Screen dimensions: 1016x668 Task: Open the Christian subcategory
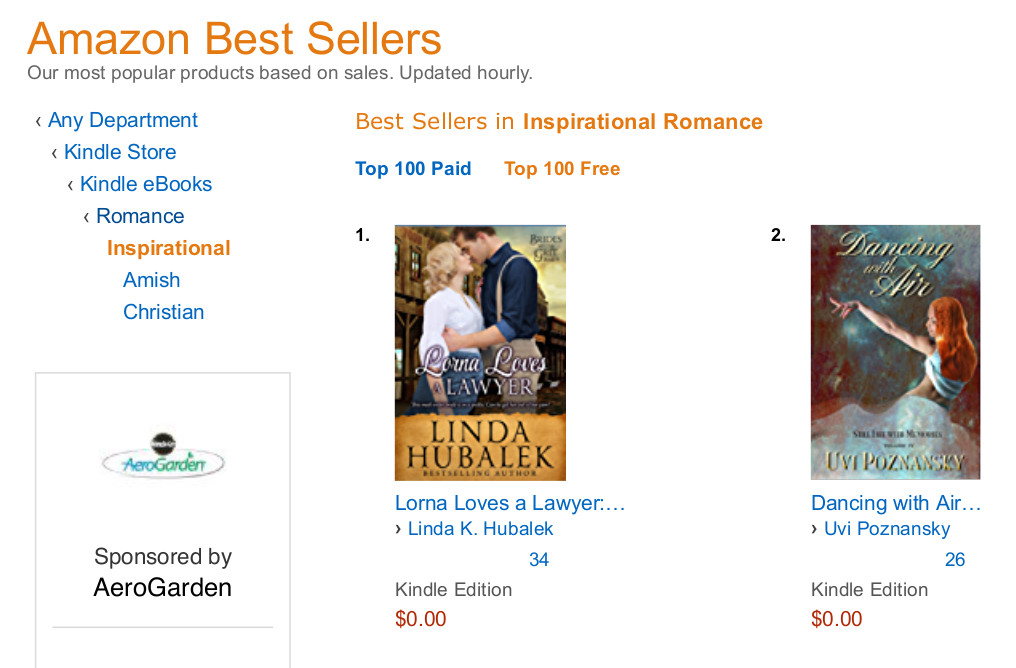[x=164, y=312]
